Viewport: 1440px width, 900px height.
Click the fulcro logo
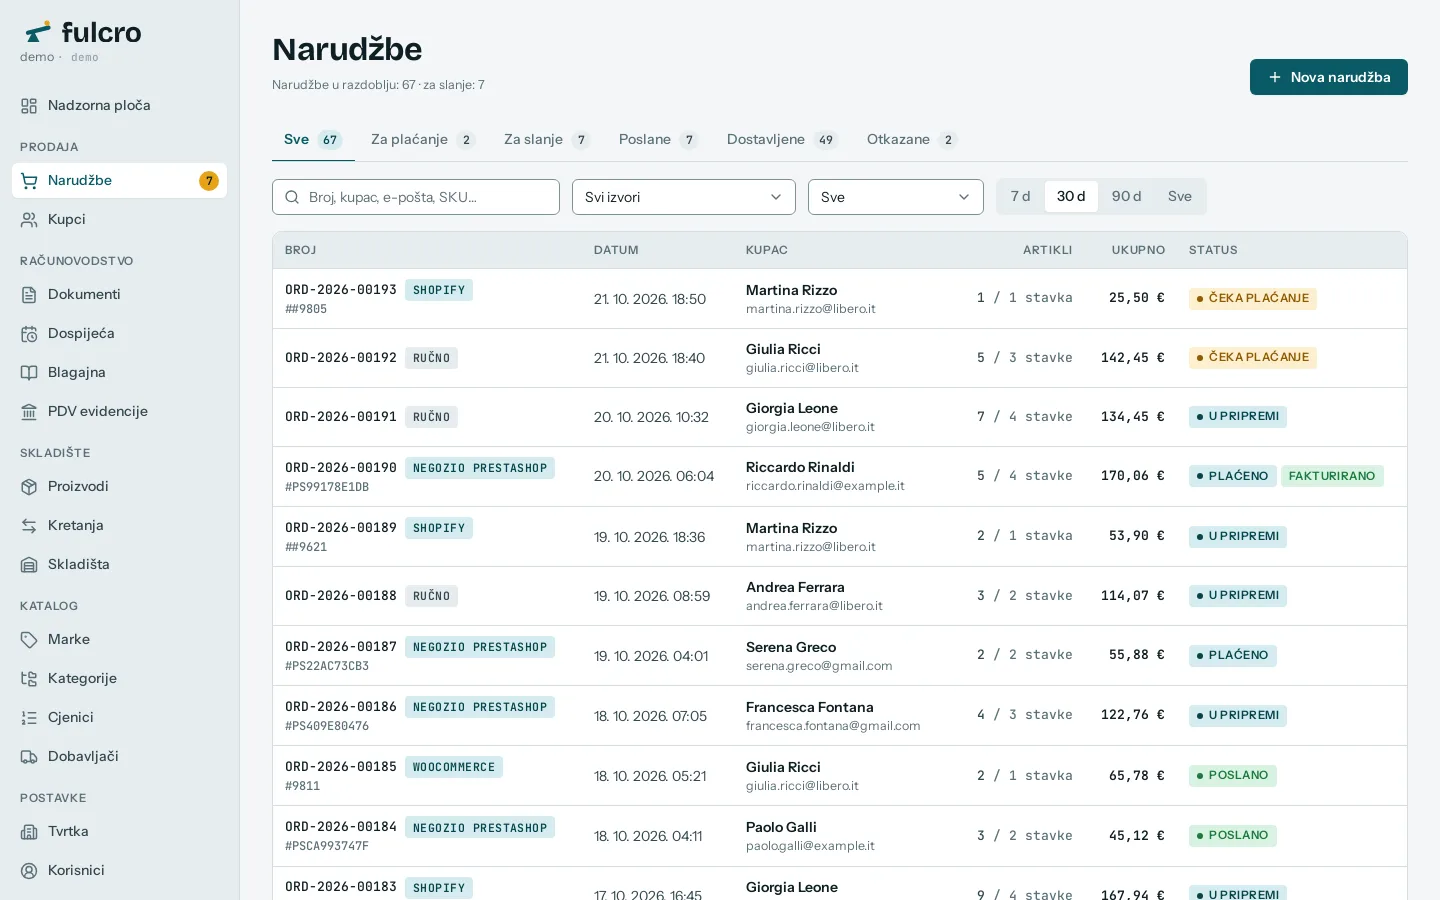click(x=84, y=33)
